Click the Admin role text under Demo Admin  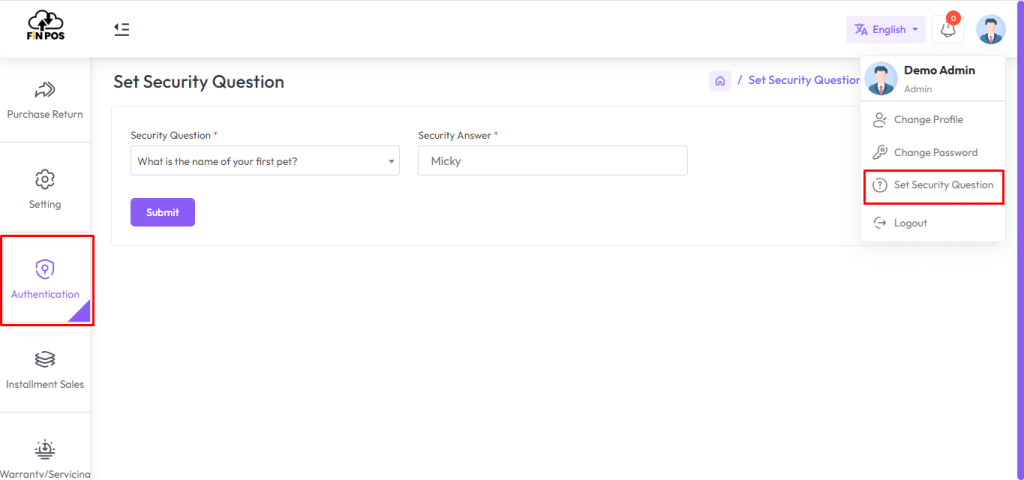pyautogui.click(x=918, y=89)
